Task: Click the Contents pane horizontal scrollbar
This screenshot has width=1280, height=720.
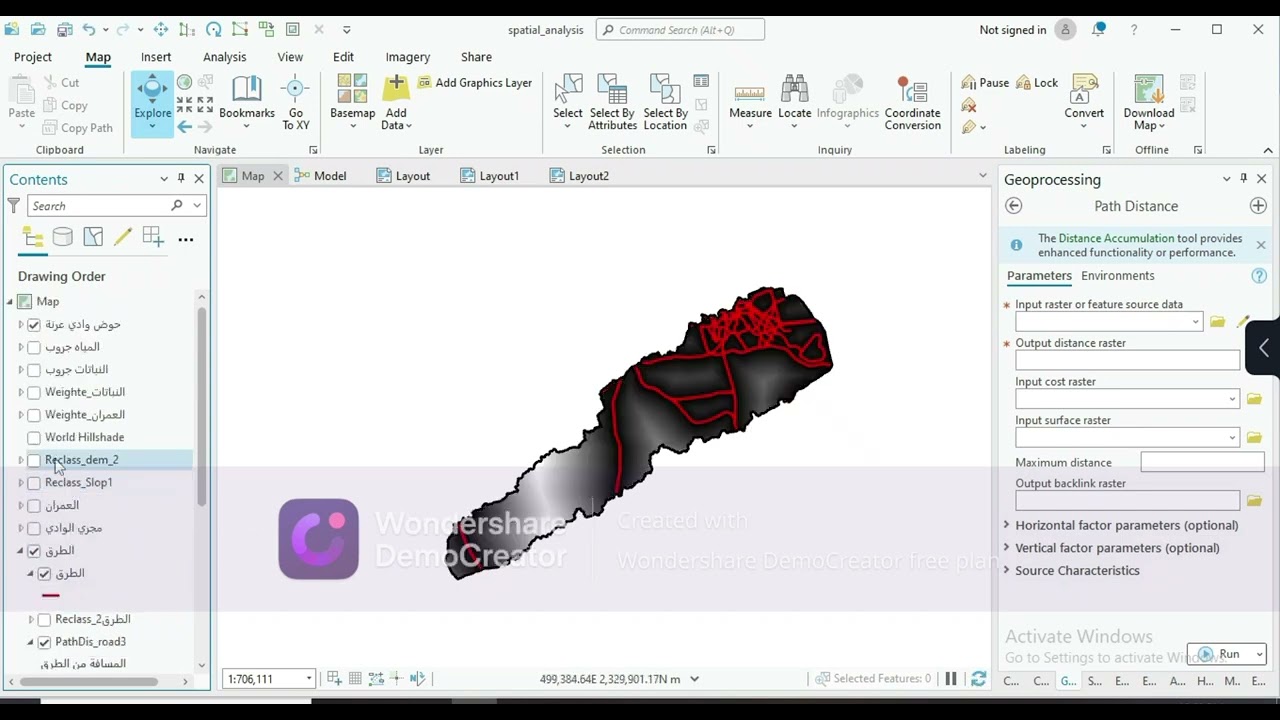Action: (x=88, y=682)
